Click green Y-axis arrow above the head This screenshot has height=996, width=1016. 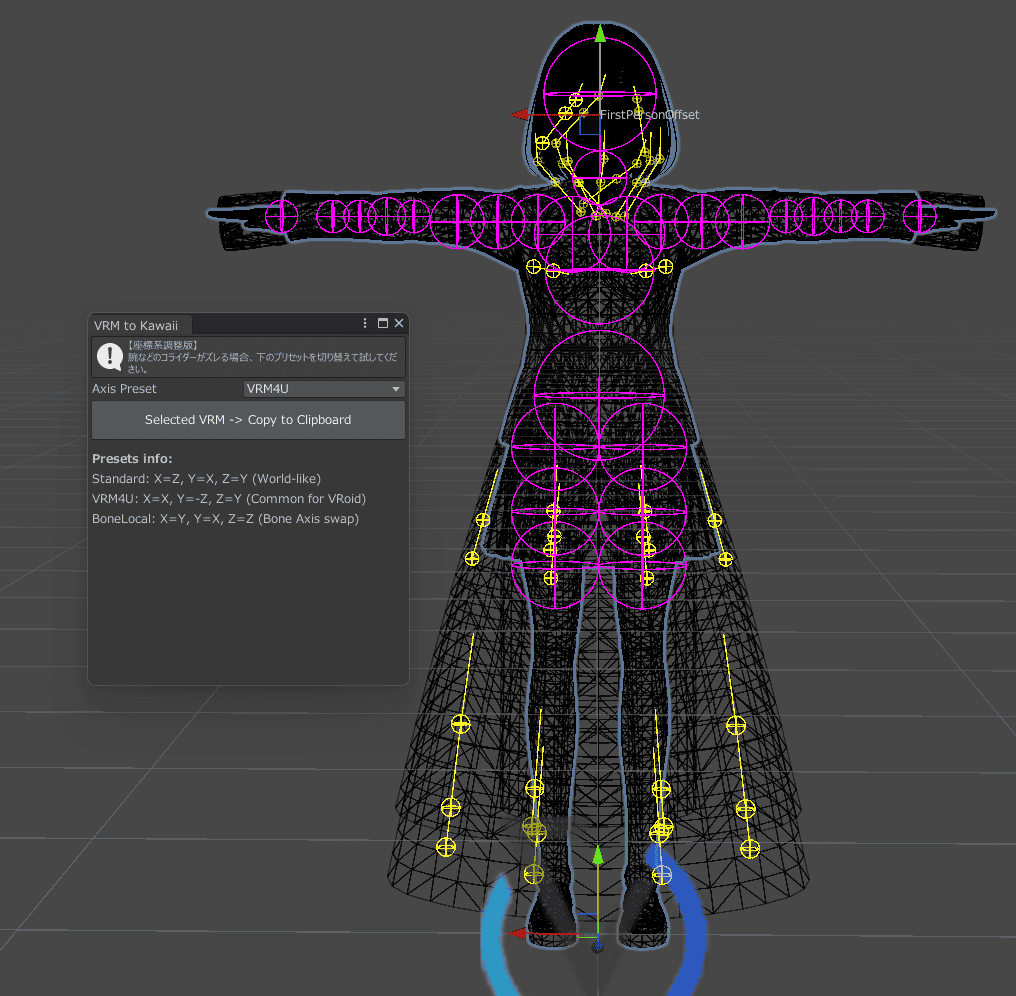click(x=600, y=34)
